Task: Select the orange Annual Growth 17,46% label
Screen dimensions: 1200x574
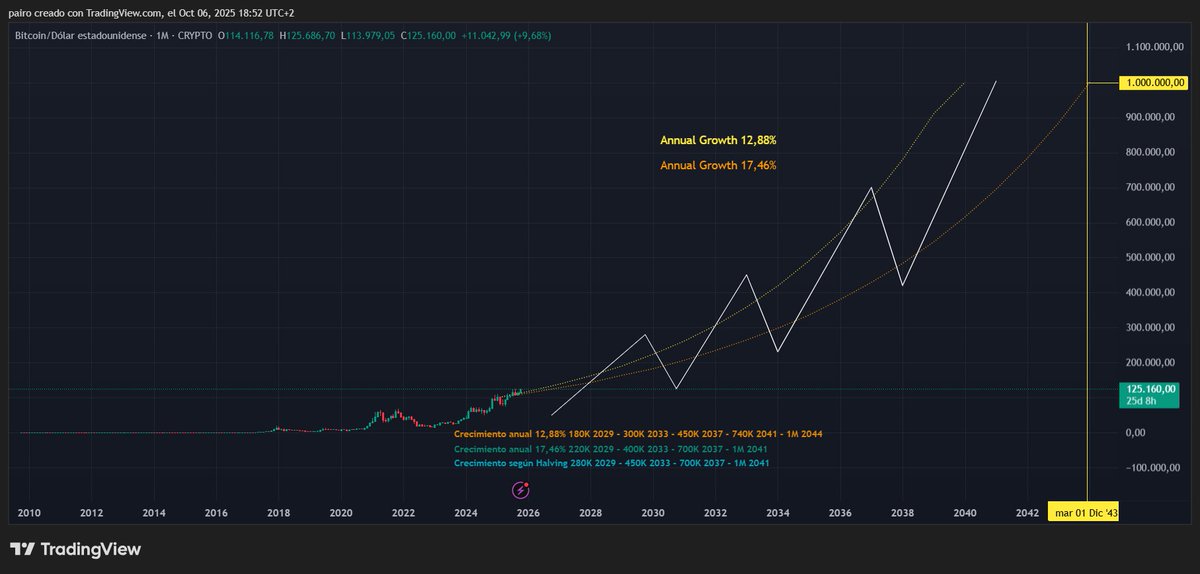Action: [718, 165]
